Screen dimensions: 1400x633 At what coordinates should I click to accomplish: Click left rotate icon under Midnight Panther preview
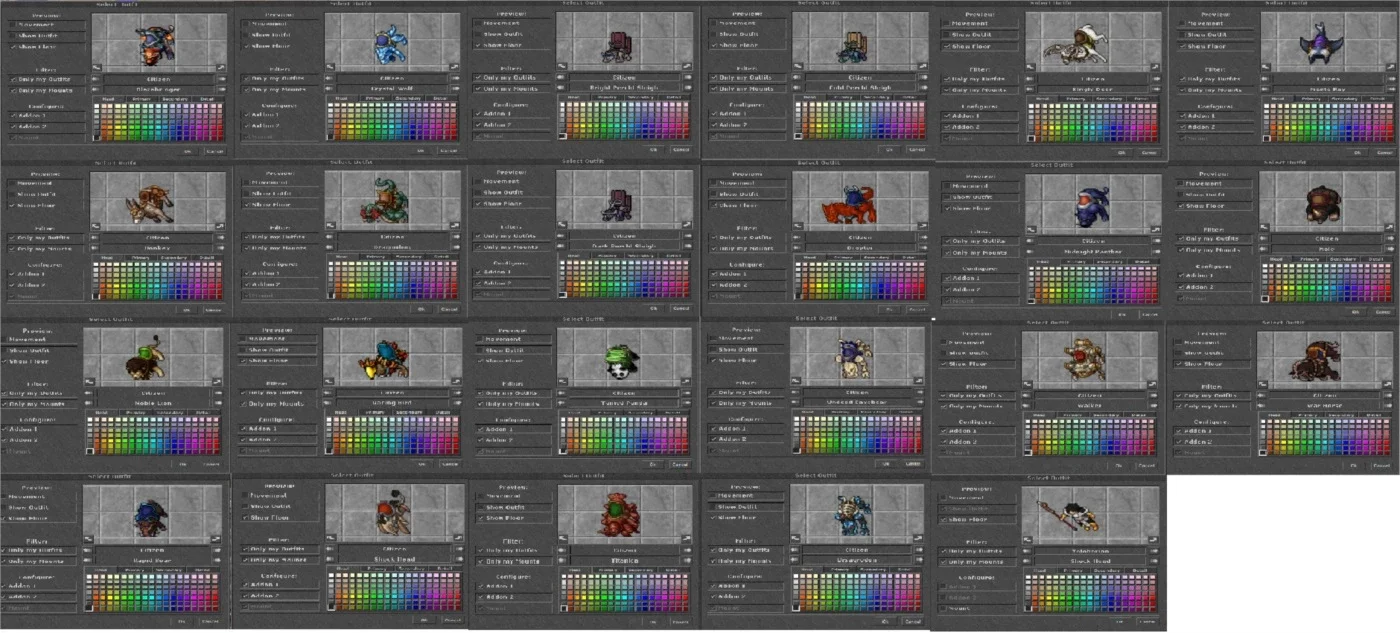[x=1031, y=230]
